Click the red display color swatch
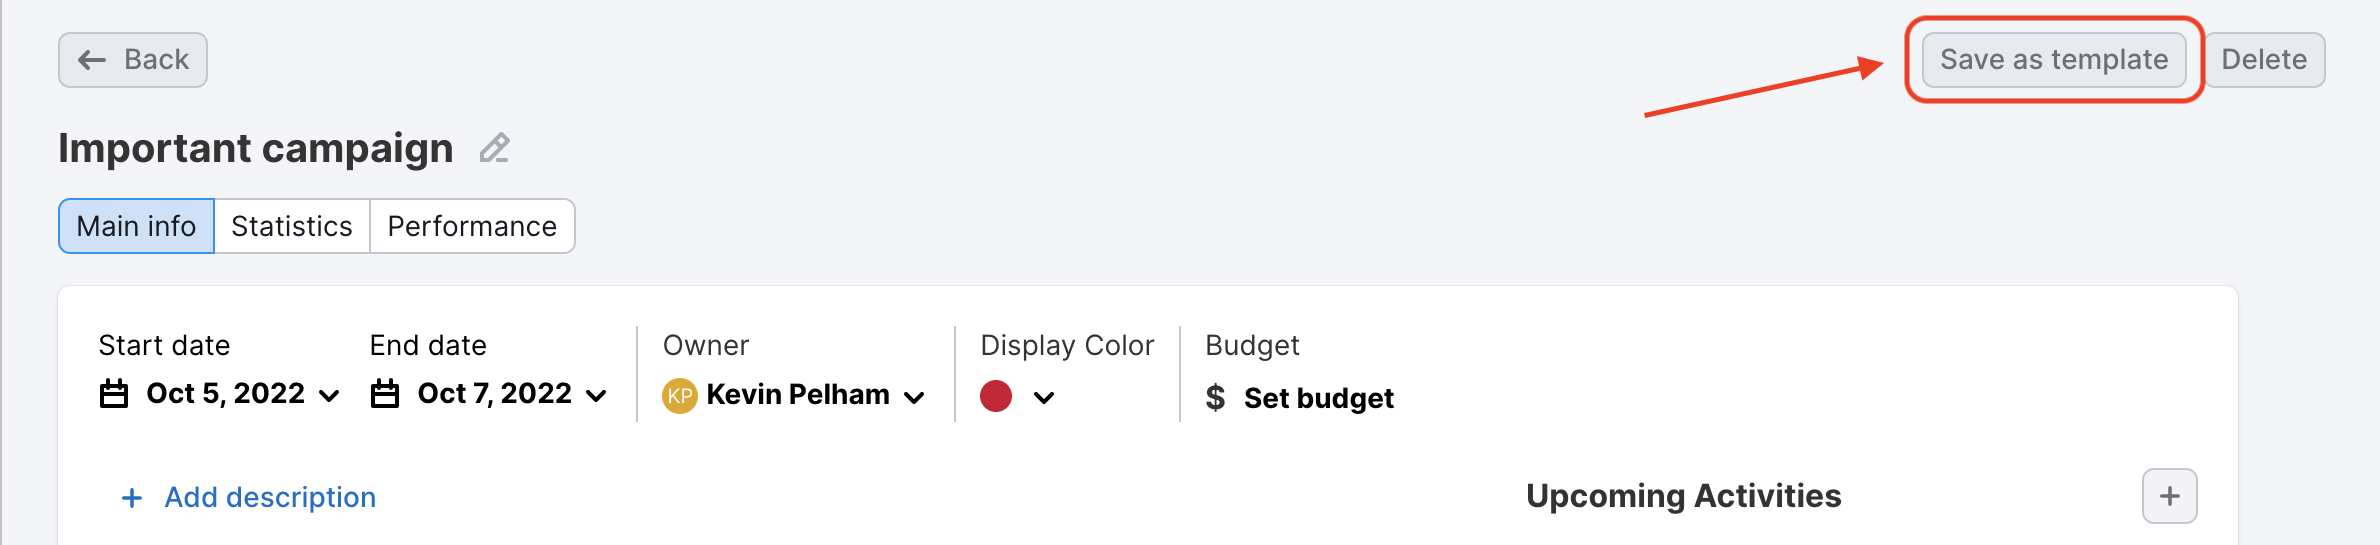Image resolution: width=2380 pixels, height=545 pixels. tap(996, 396)
